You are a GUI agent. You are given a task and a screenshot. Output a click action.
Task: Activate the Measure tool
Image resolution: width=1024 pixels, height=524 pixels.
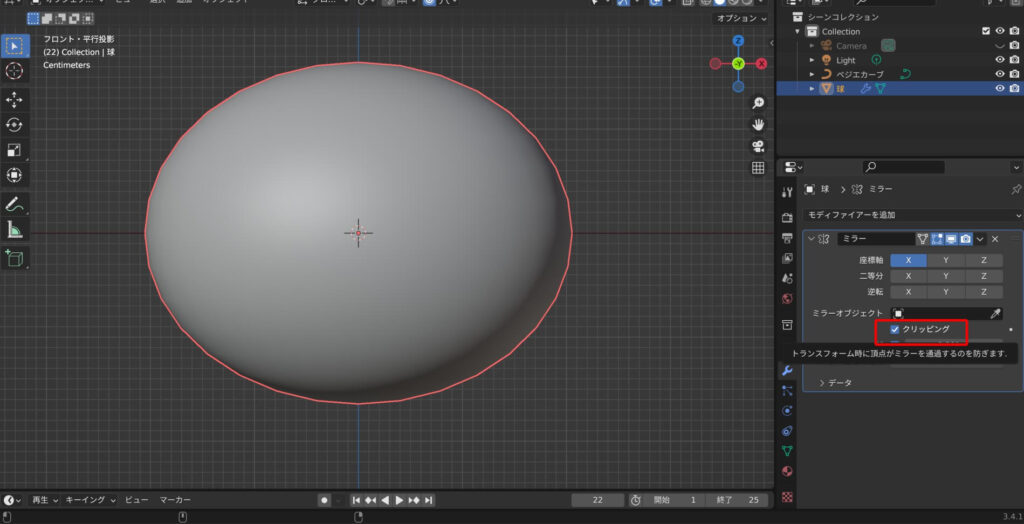pos(15,230)
